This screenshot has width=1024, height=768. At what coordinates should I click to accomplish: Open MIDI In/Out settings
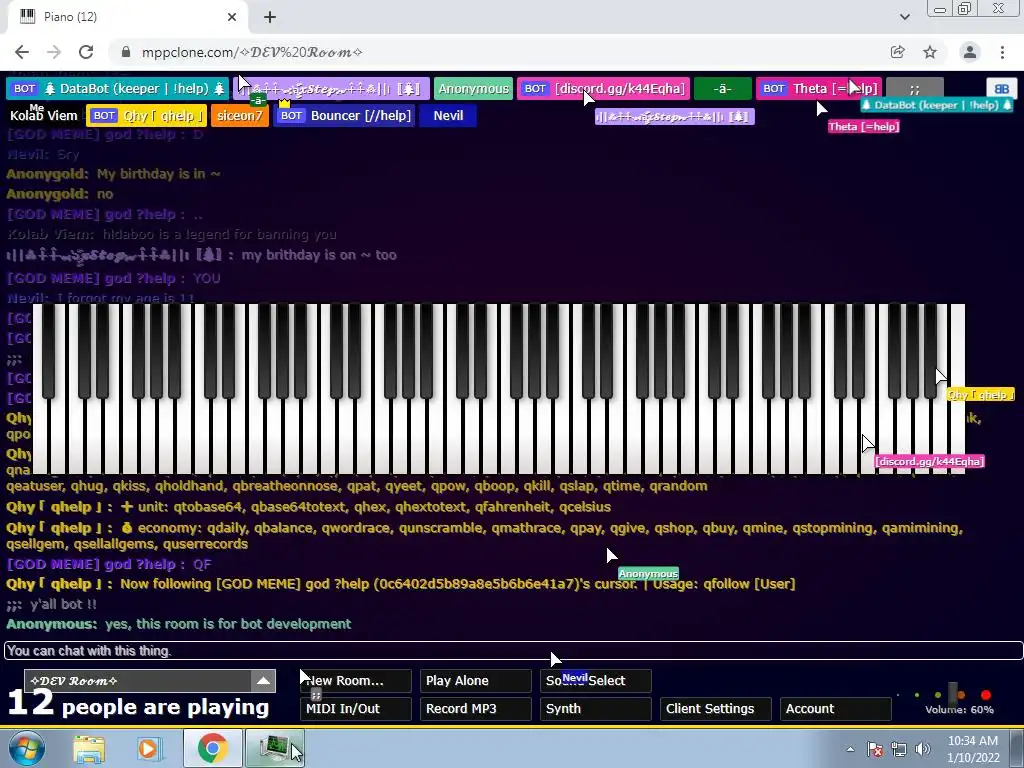coord(356,709)
